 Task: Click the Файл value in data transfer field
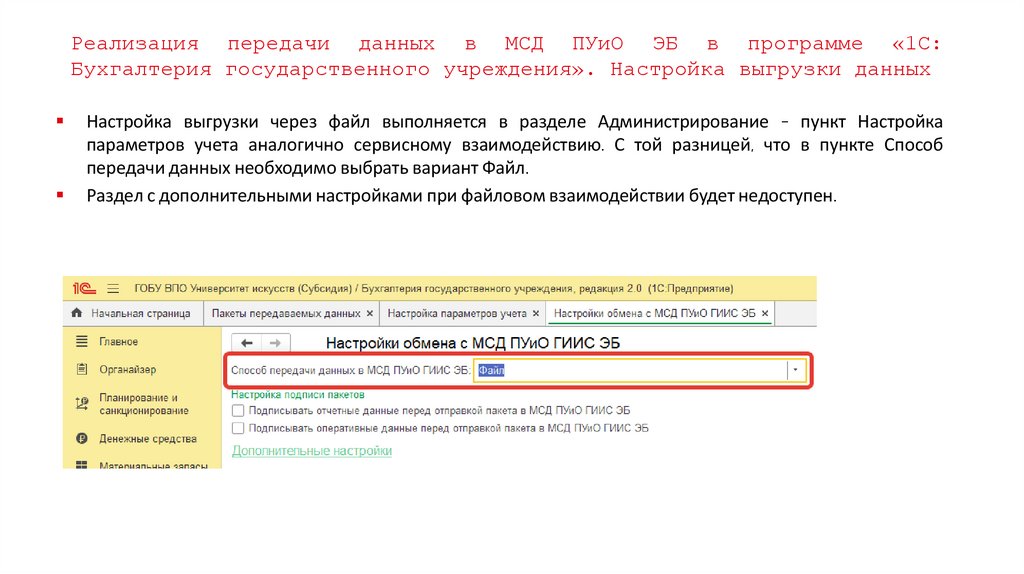(491, 370)
